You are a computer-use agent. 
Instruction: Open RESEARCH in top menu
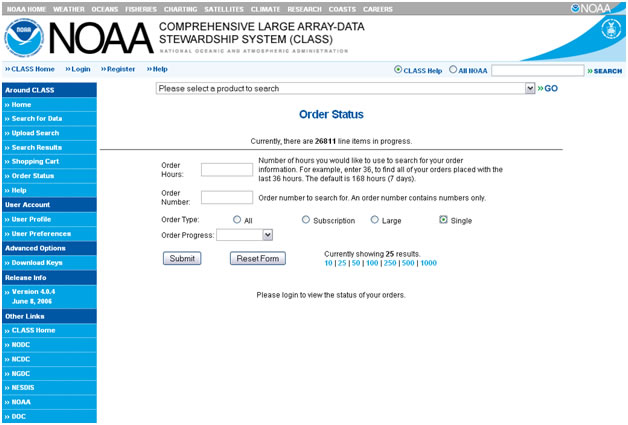[x=304, y=9]
